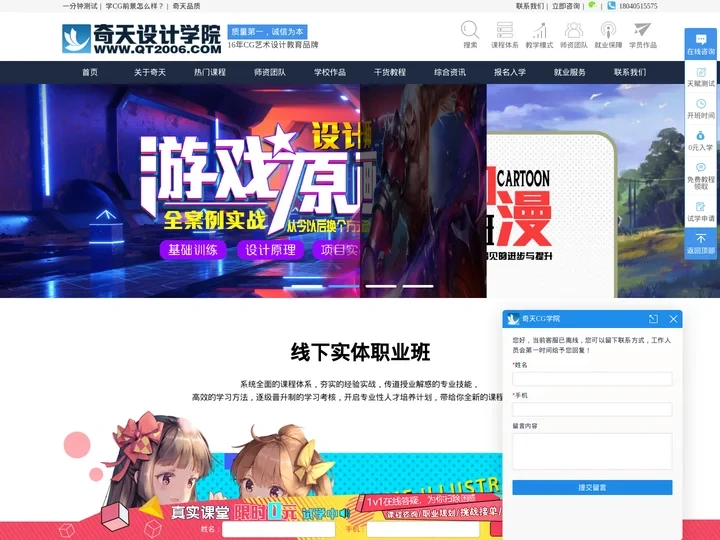Image resolution: width=720 pixels, height=540 pixels.
Task: Click the 学CG前景怎么样？ link
Action: point(135,6)
